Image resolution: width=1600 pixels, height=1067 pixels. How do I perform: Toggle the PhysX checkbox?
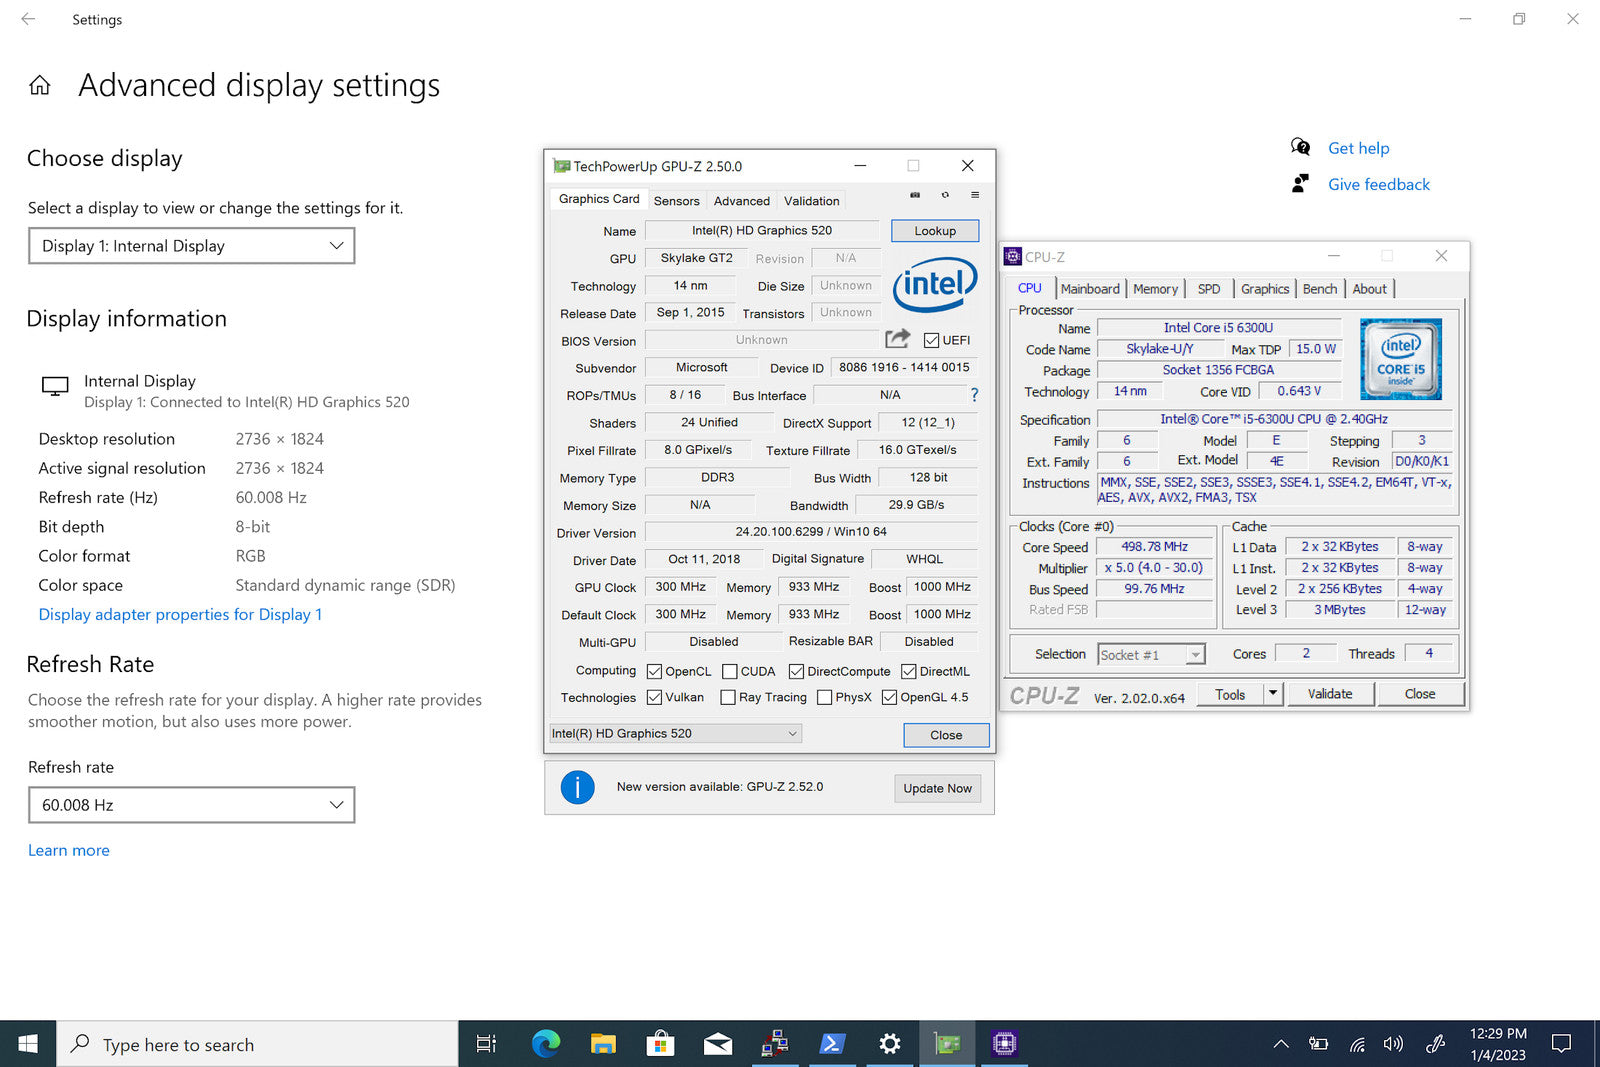pos(825,697)
